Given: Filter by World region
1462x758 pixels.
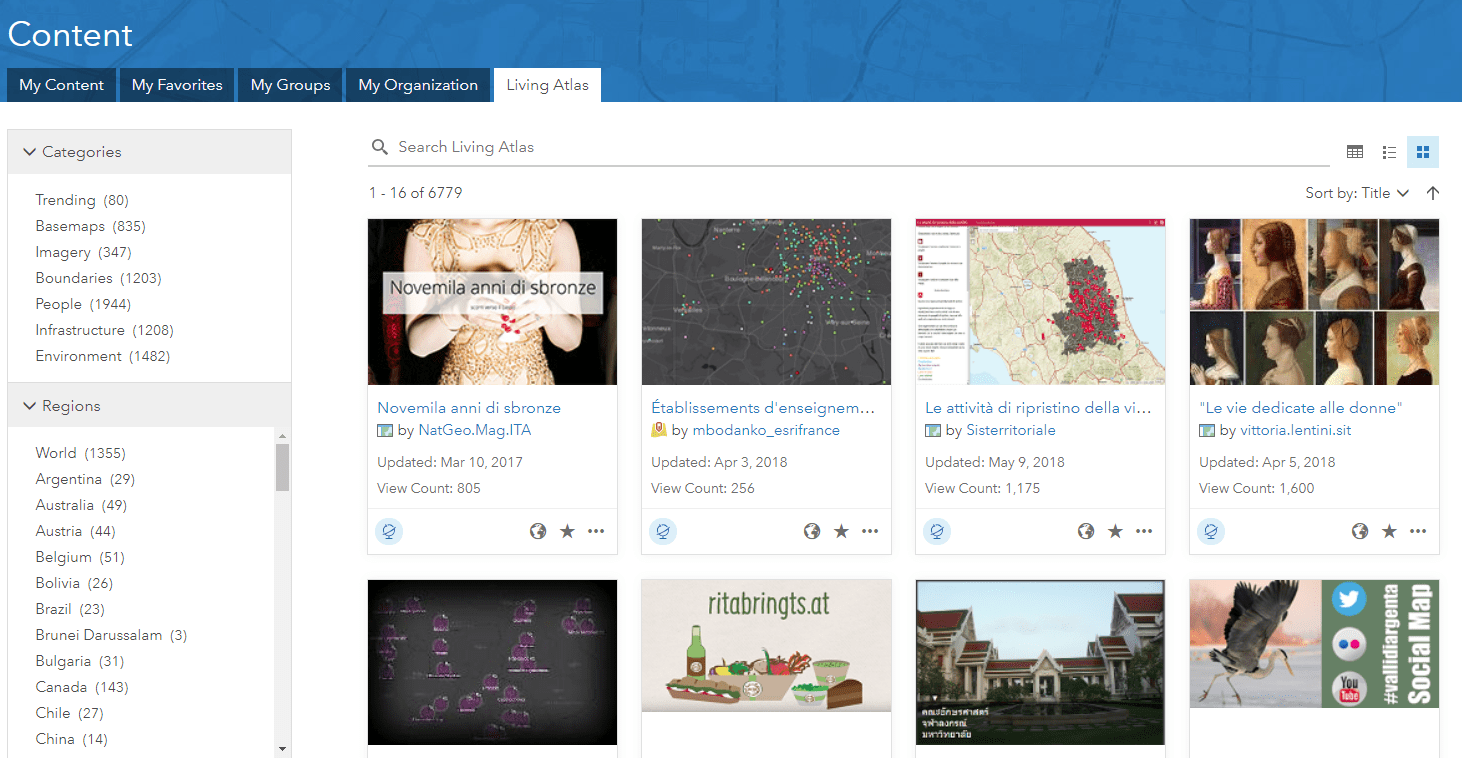Looking at the screenshot, I should [81, 453].
